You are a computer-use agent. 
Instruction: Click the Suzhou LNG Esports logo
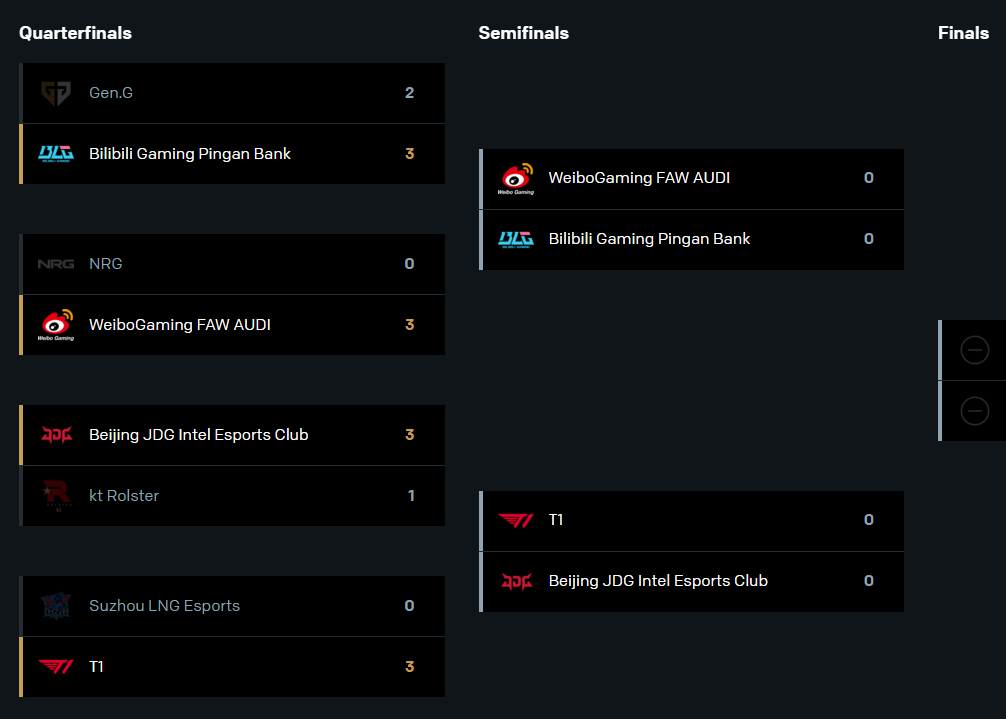point(56,606)
